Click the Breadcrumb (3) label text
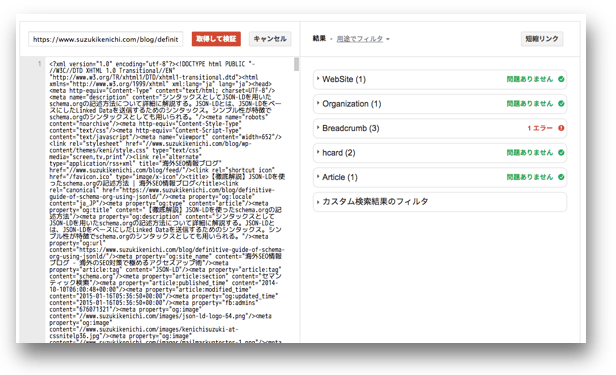This screenshot has width=616, height=375. (351, 128)
